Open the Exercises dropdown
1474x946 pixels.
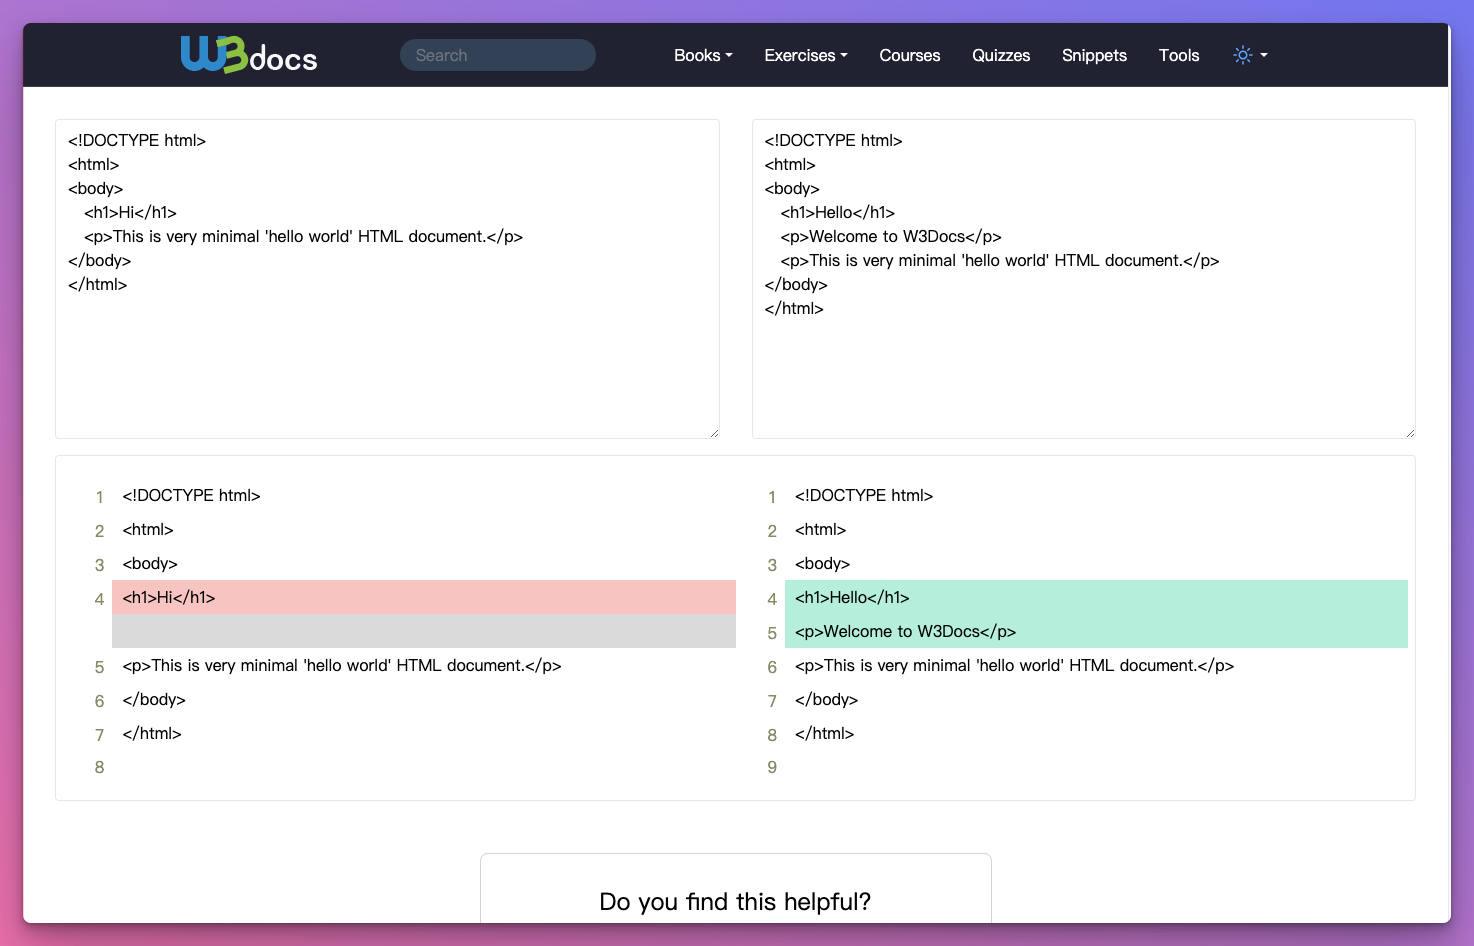(x=805, y=55)
